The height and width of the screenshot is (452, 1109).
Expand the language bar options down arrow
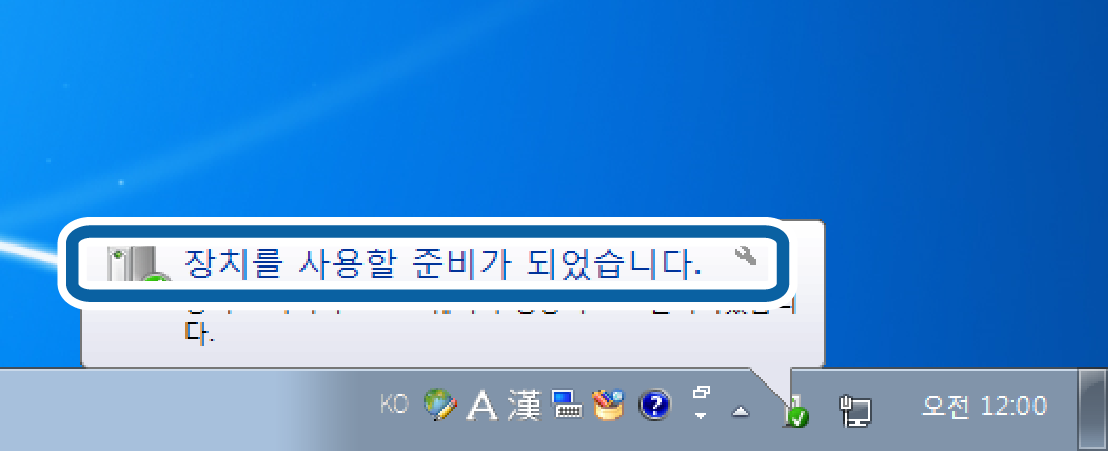[700, 415]
